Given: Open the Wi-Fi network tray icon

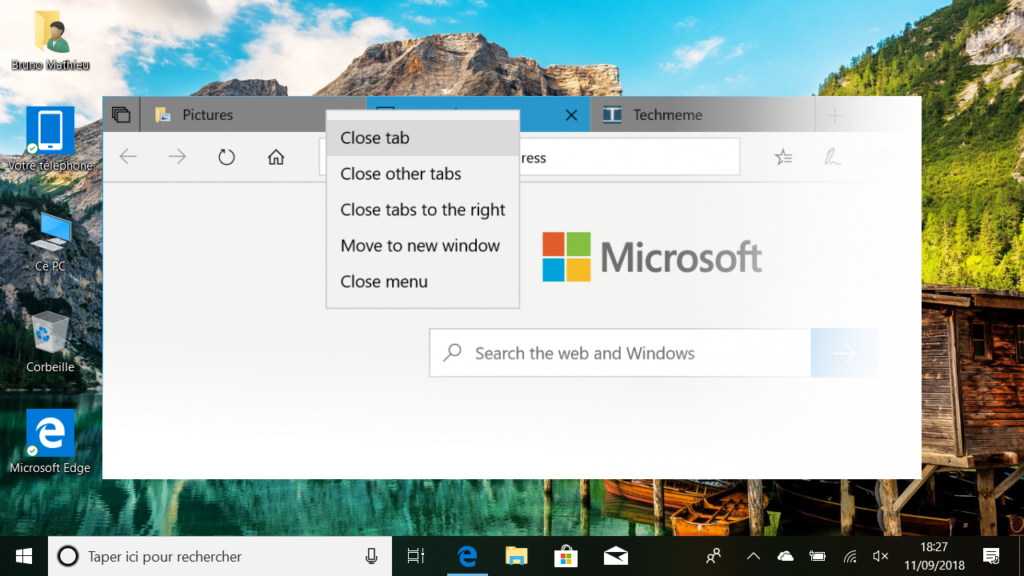Looking at the screenshot, I should 849,556.
